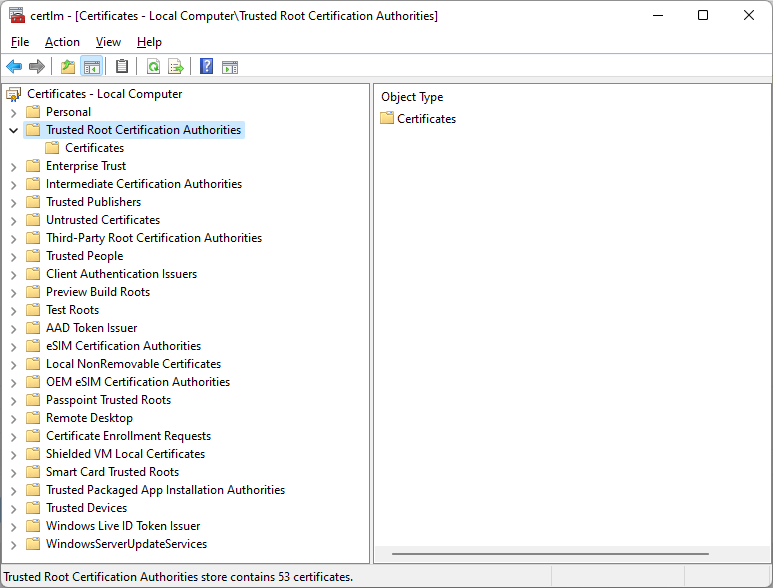
Task: Expand Intermediate Certification Authorities node
Action: [13, 184]
